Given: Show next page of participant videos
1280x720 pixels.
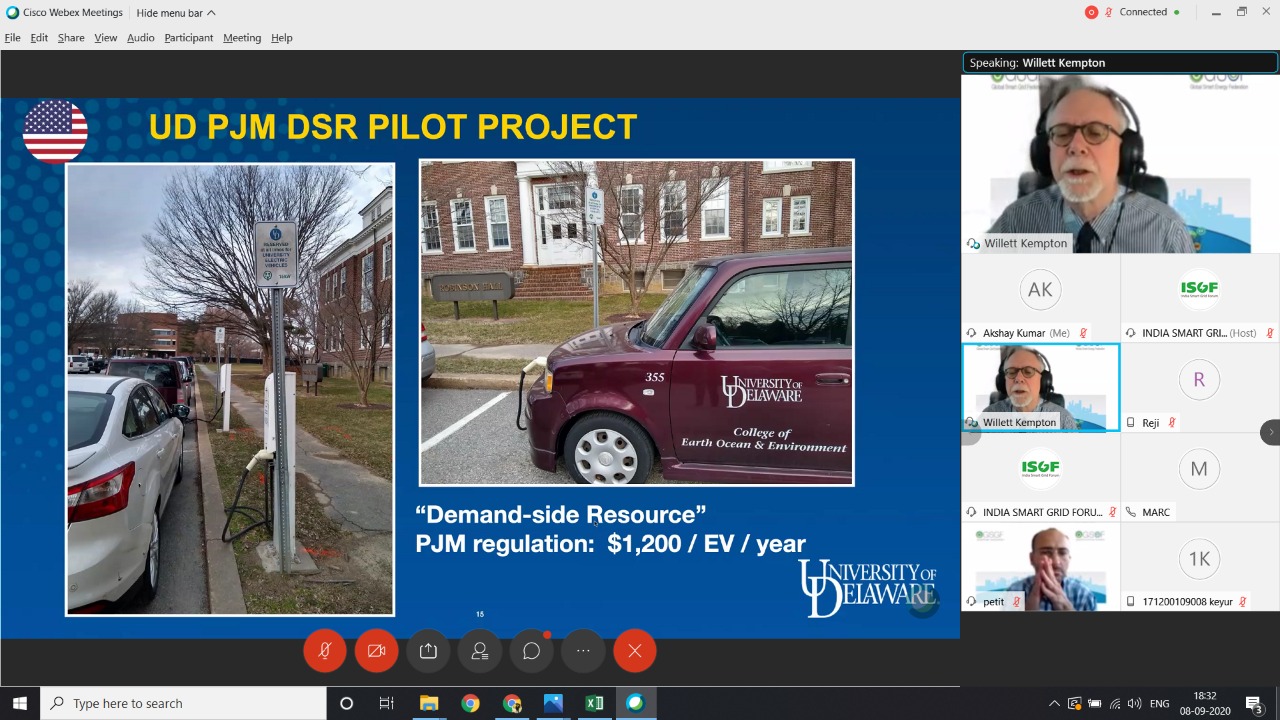Looking at the screenshot, I should click(1271, 432).
